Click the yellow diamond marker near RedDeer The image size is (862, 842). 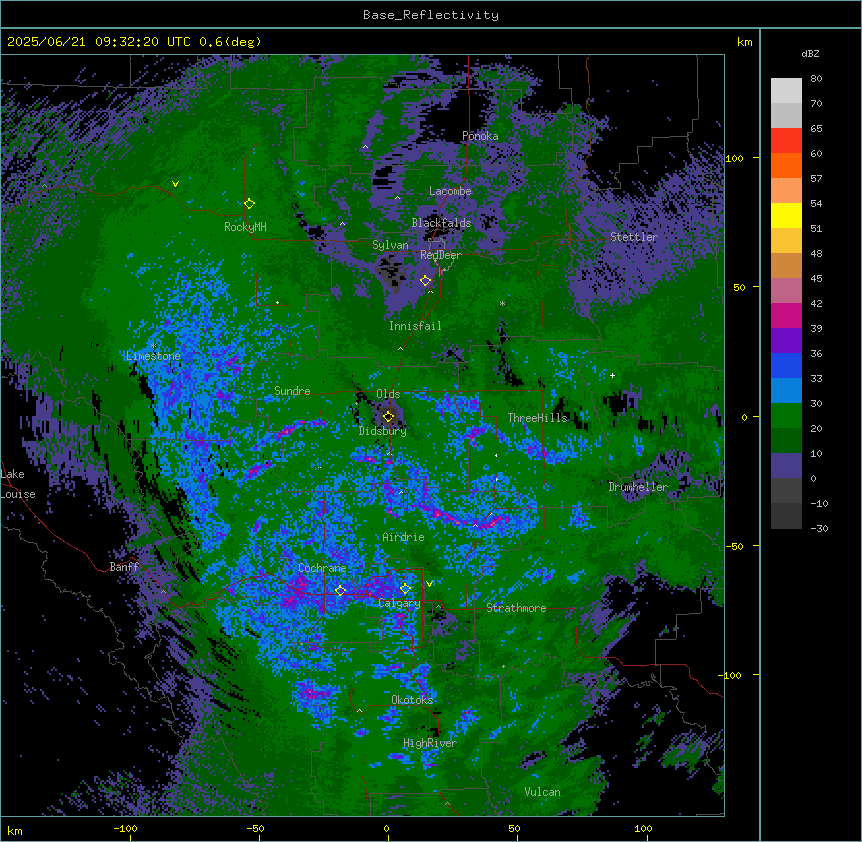pos(425,281)
